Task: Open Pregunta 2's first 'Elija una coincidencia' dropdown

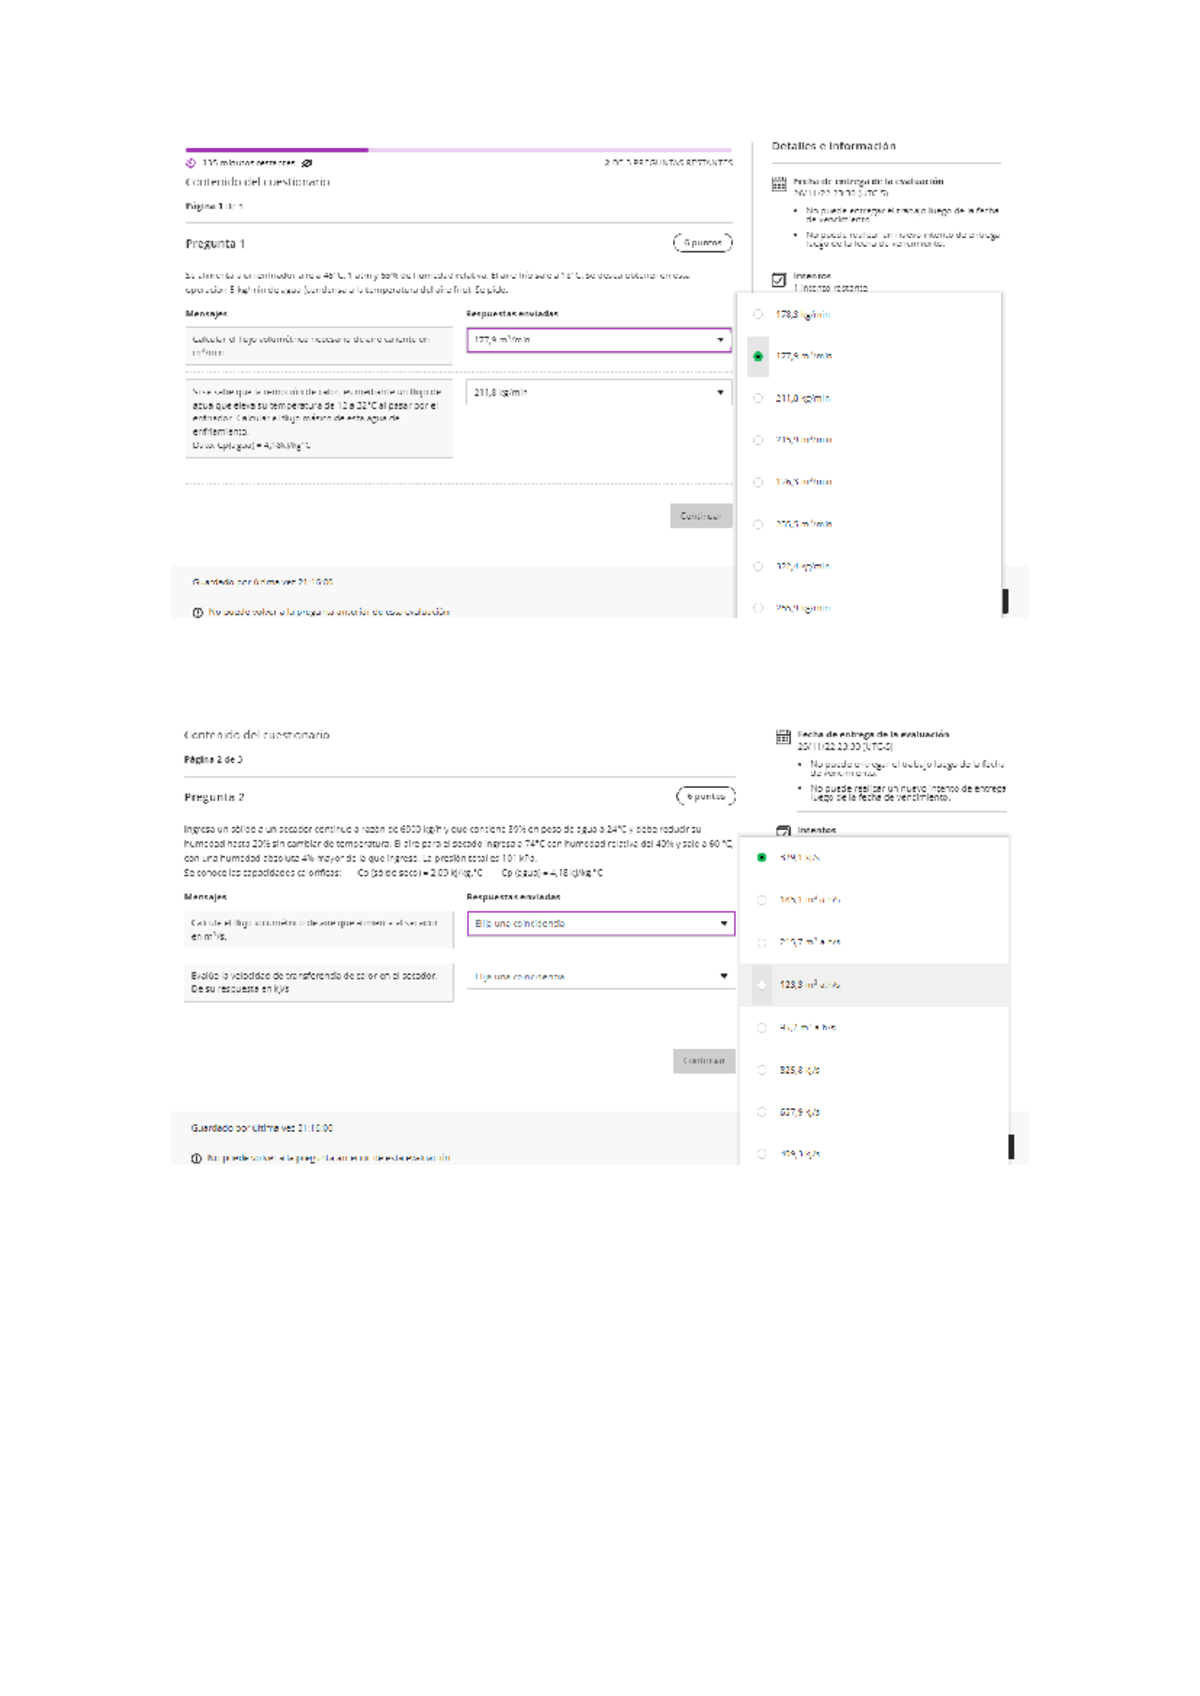Action: [x=600, y=924]
